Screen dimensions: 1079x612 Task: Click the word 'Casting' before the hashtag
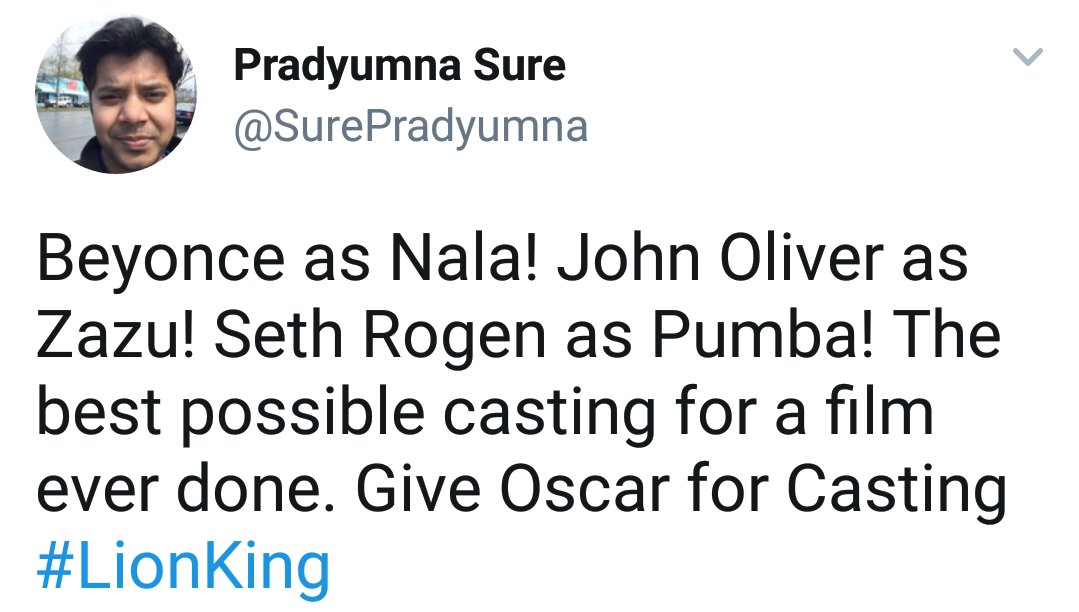(x=897, y=490)
